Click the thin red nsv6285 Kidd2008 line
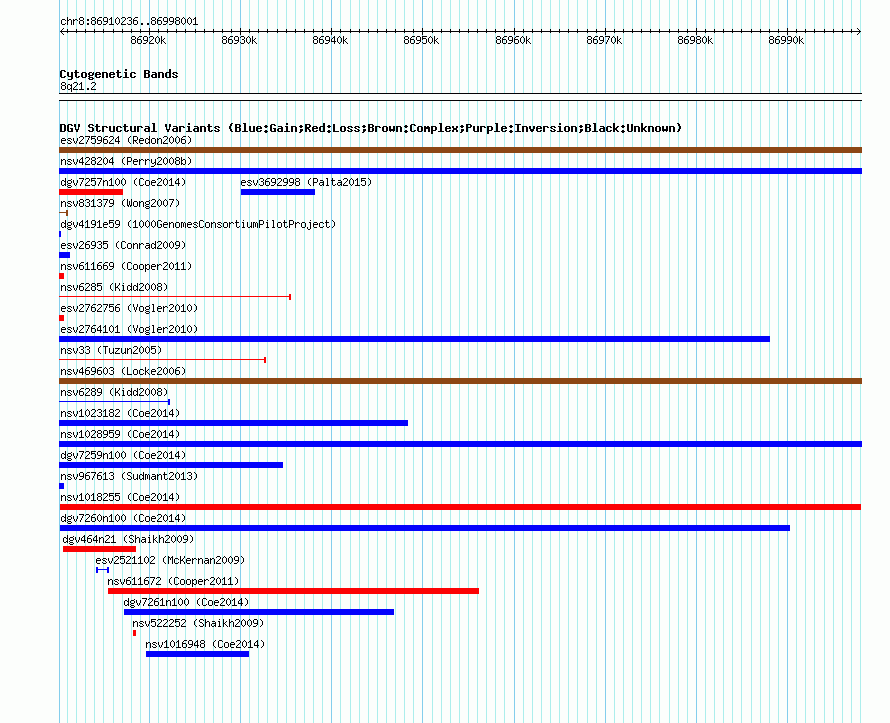 175,297
